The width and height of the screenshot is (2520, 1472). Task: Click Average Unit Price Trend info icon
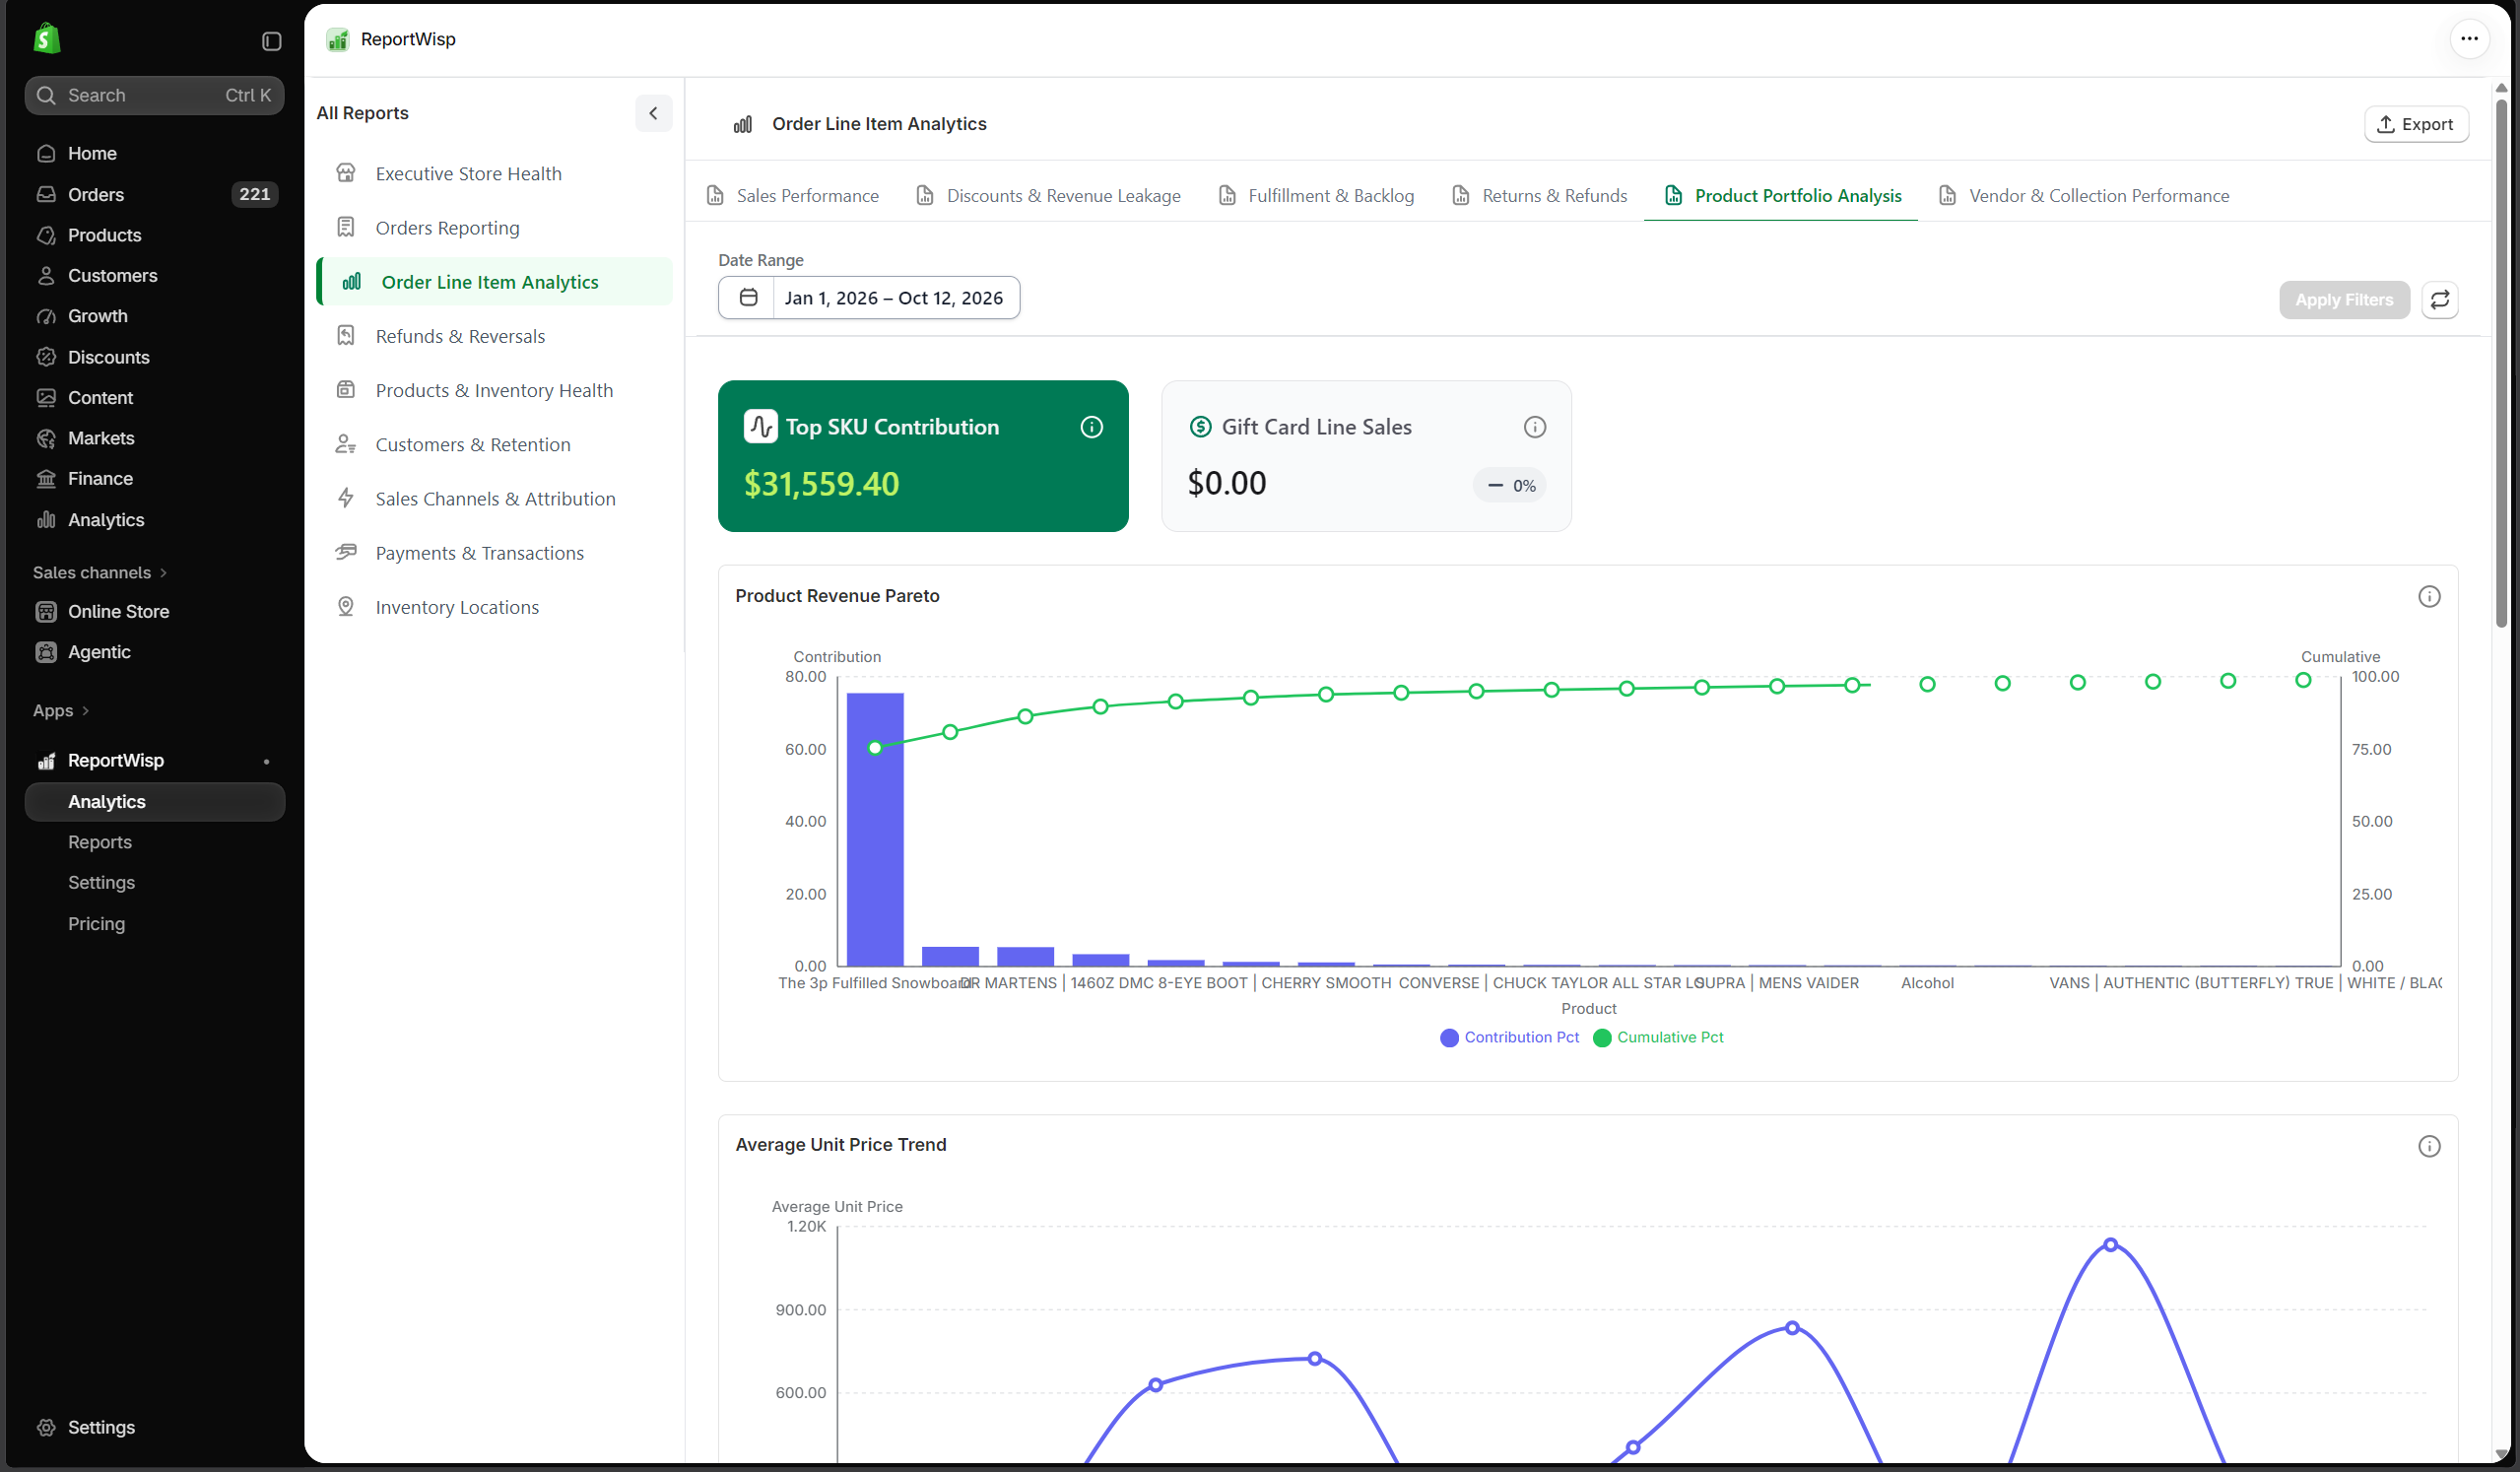coord(2428,1146)
